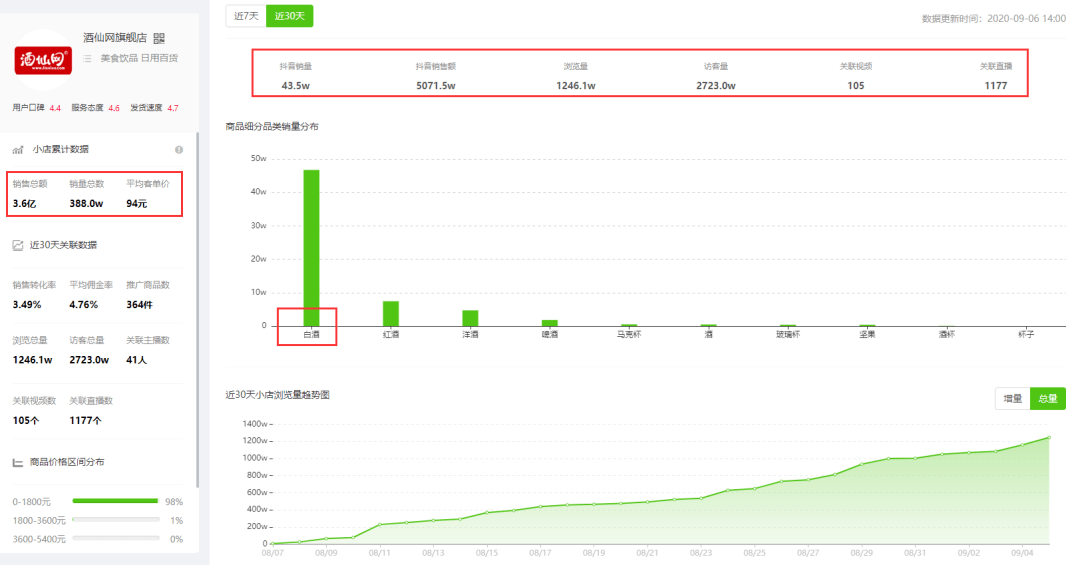Image resolution: width=1080 pixels, height=565 pixels.
Task: Click the 0-1800元 price range progress bar
Action: click(x=116, y=501)
